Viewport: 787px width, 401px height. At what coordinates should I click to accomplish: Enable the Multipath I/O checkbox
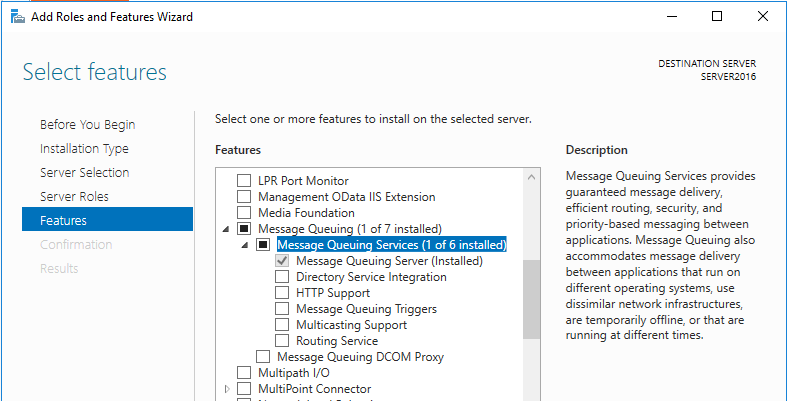[x=243, y=373]
